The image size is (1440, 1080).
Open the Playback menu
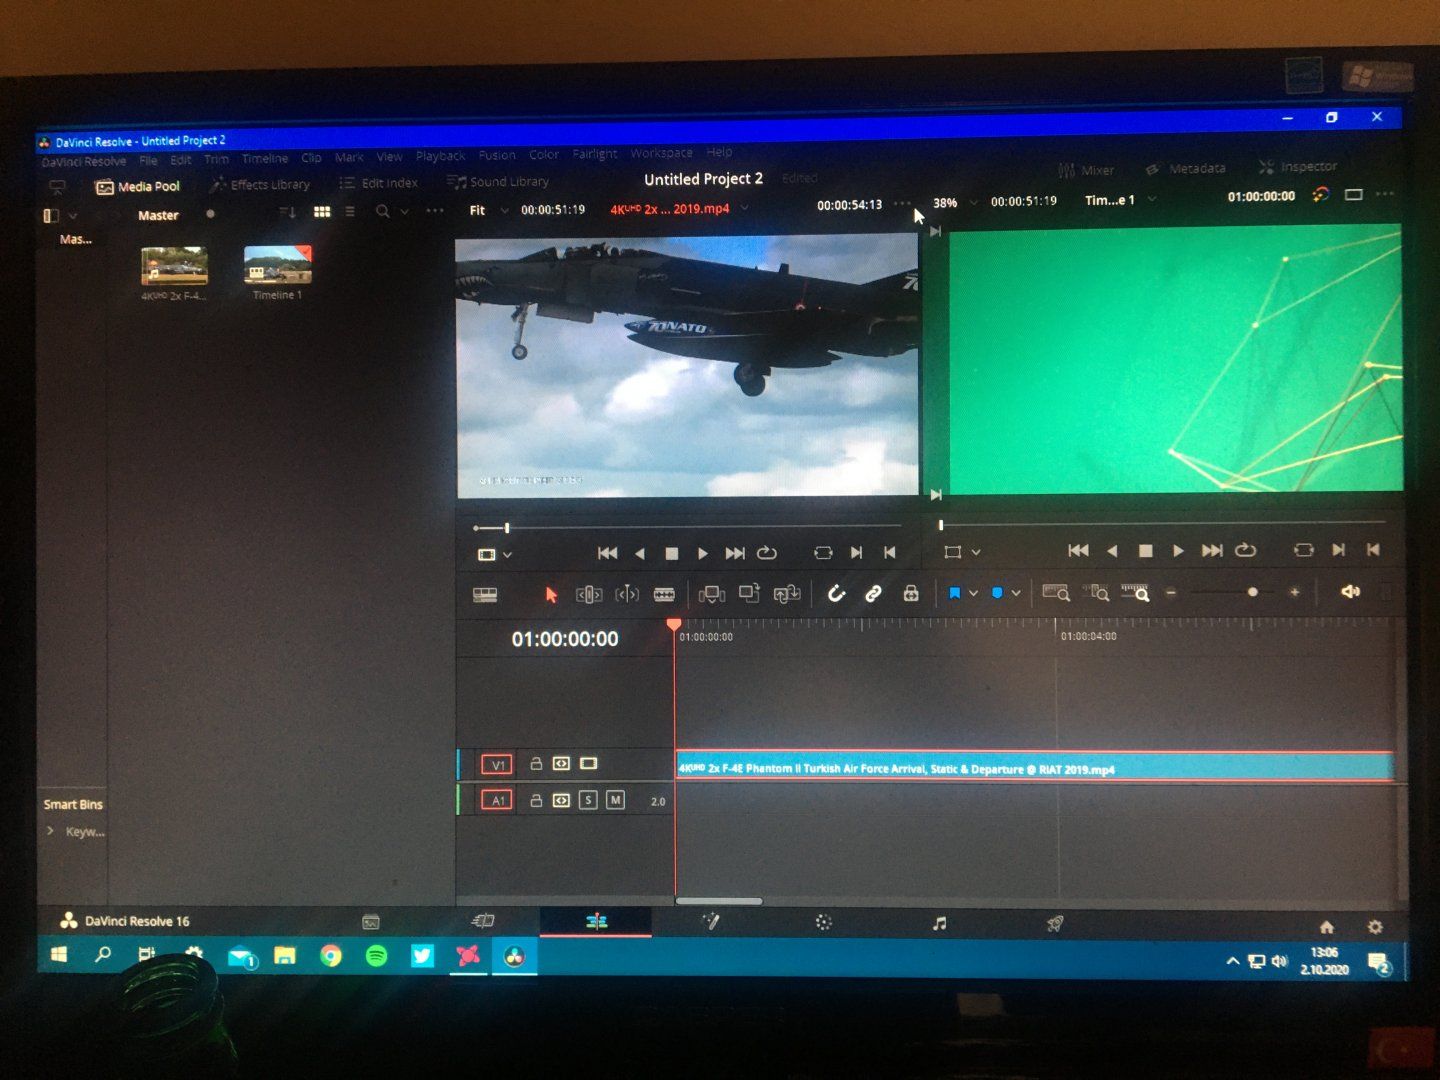(440, 156)
